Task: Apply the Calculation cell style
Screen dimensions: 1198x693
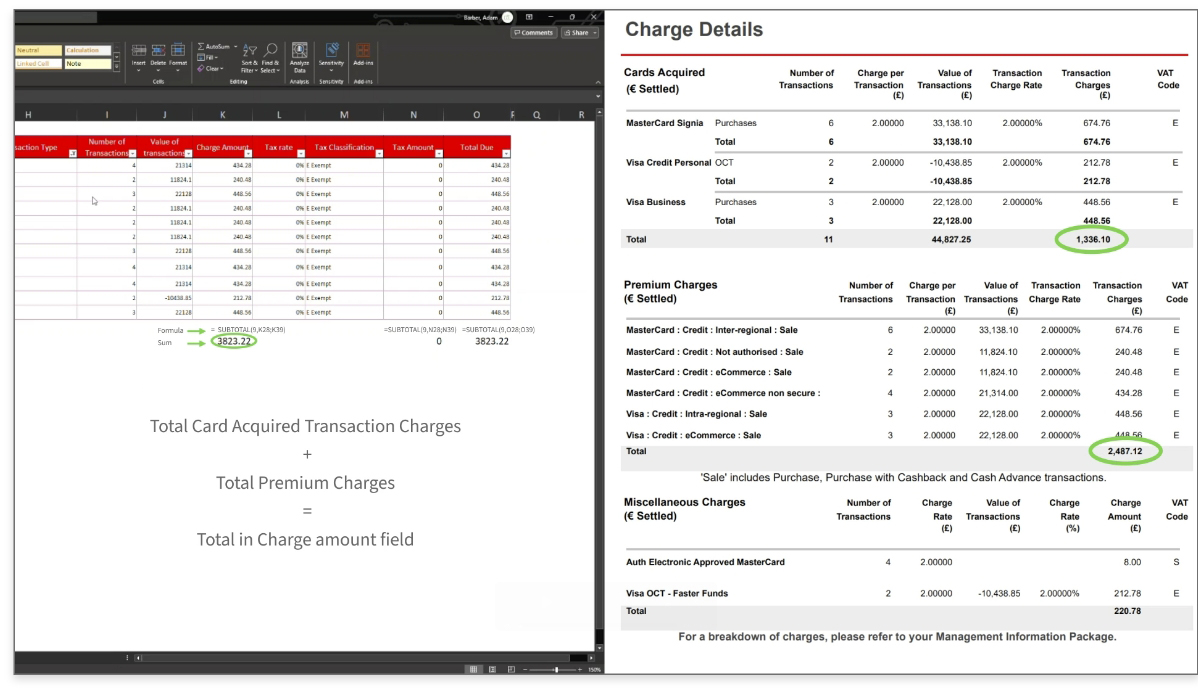Action: (x=87, y=50)
